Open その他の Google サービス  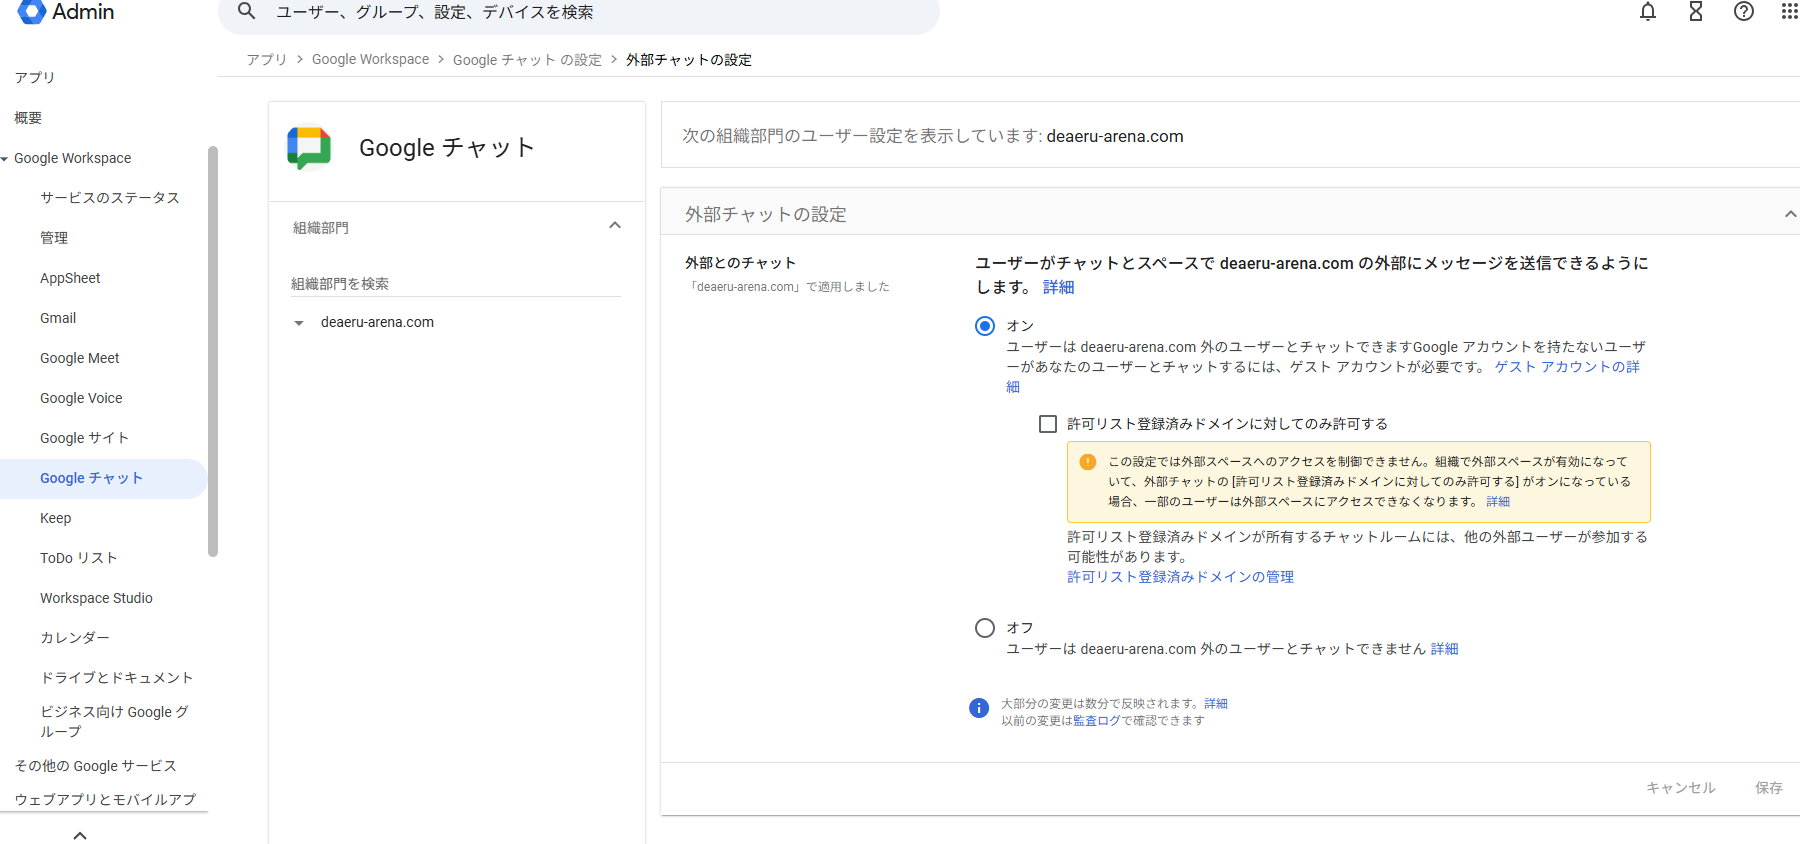(95, 766)
